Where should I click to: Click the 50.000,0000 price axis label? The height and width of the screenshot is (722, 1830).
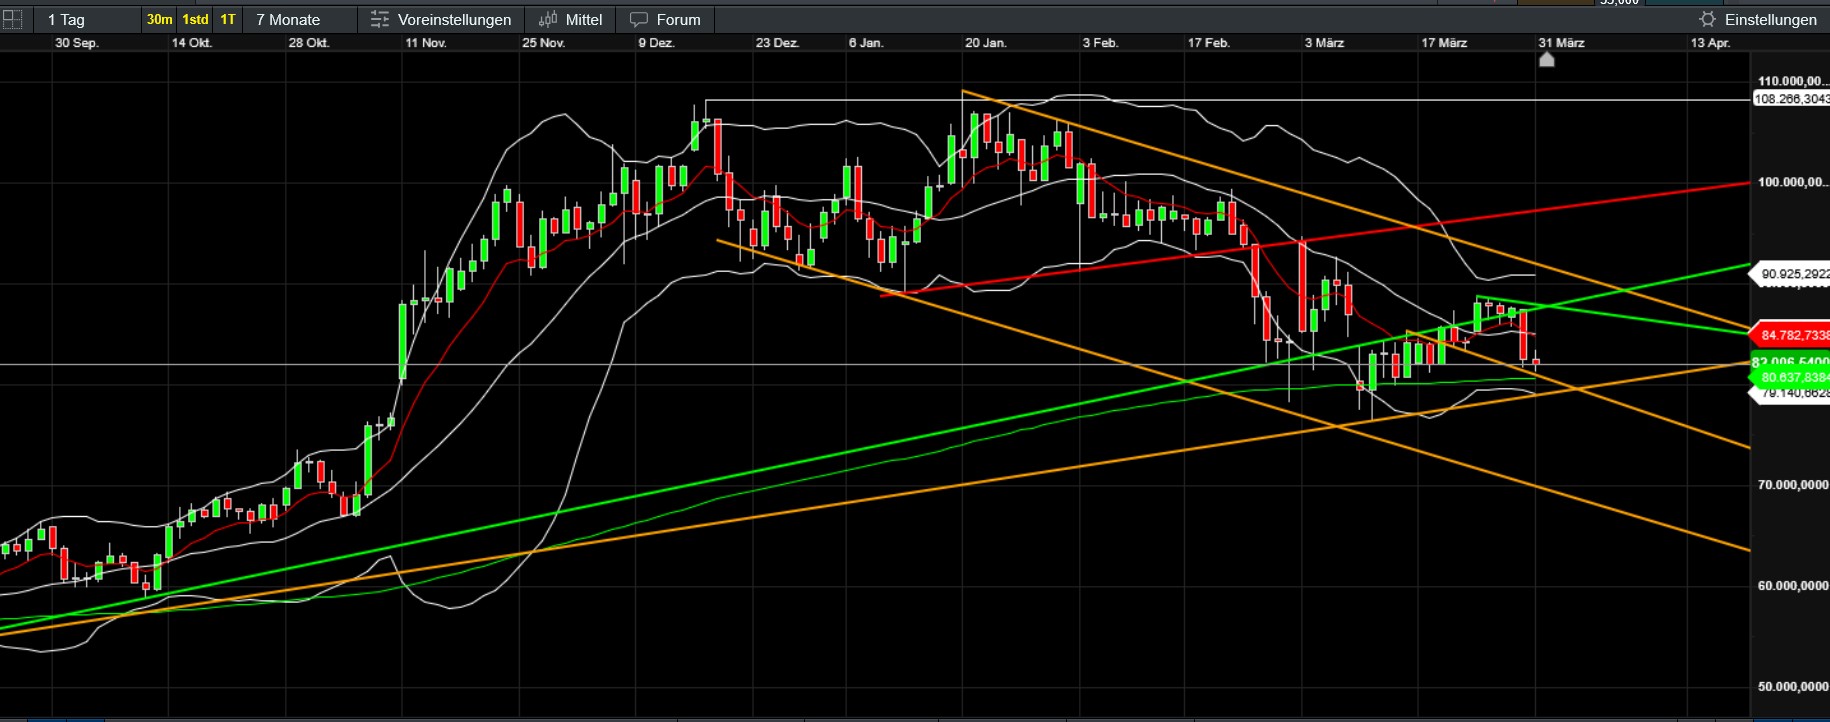click(x=1793, y=687)
